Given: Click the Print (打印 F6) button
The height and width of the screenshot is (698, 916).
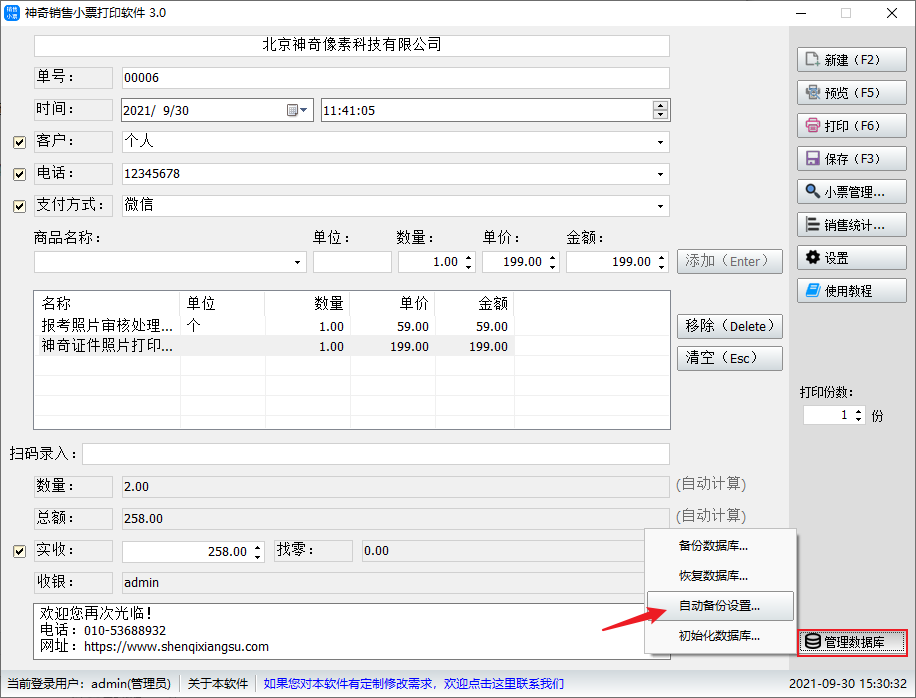Looking at the screenshot, I should [x=851, y=126].
